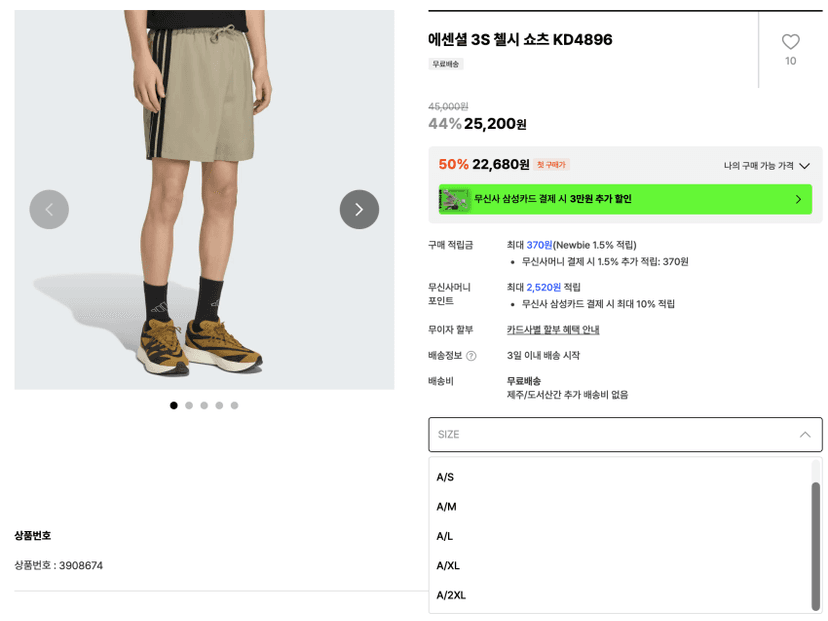
Task: Go to next product image arrow
Action: pos(359,209)
